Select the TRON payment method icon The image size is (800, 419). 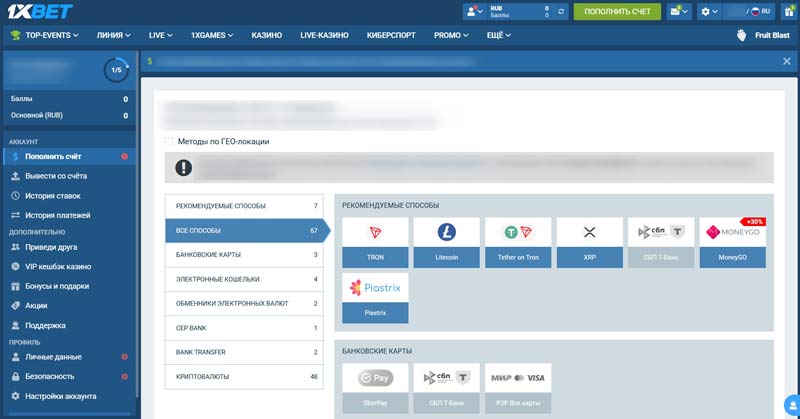pyautogui.click(x=375, y=242)
